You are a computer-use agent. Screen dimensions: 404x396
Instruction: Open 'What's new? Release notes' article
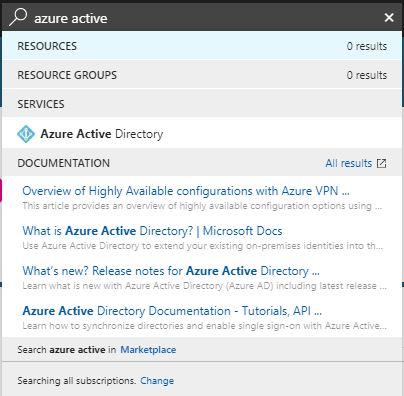tap(171, 271)
